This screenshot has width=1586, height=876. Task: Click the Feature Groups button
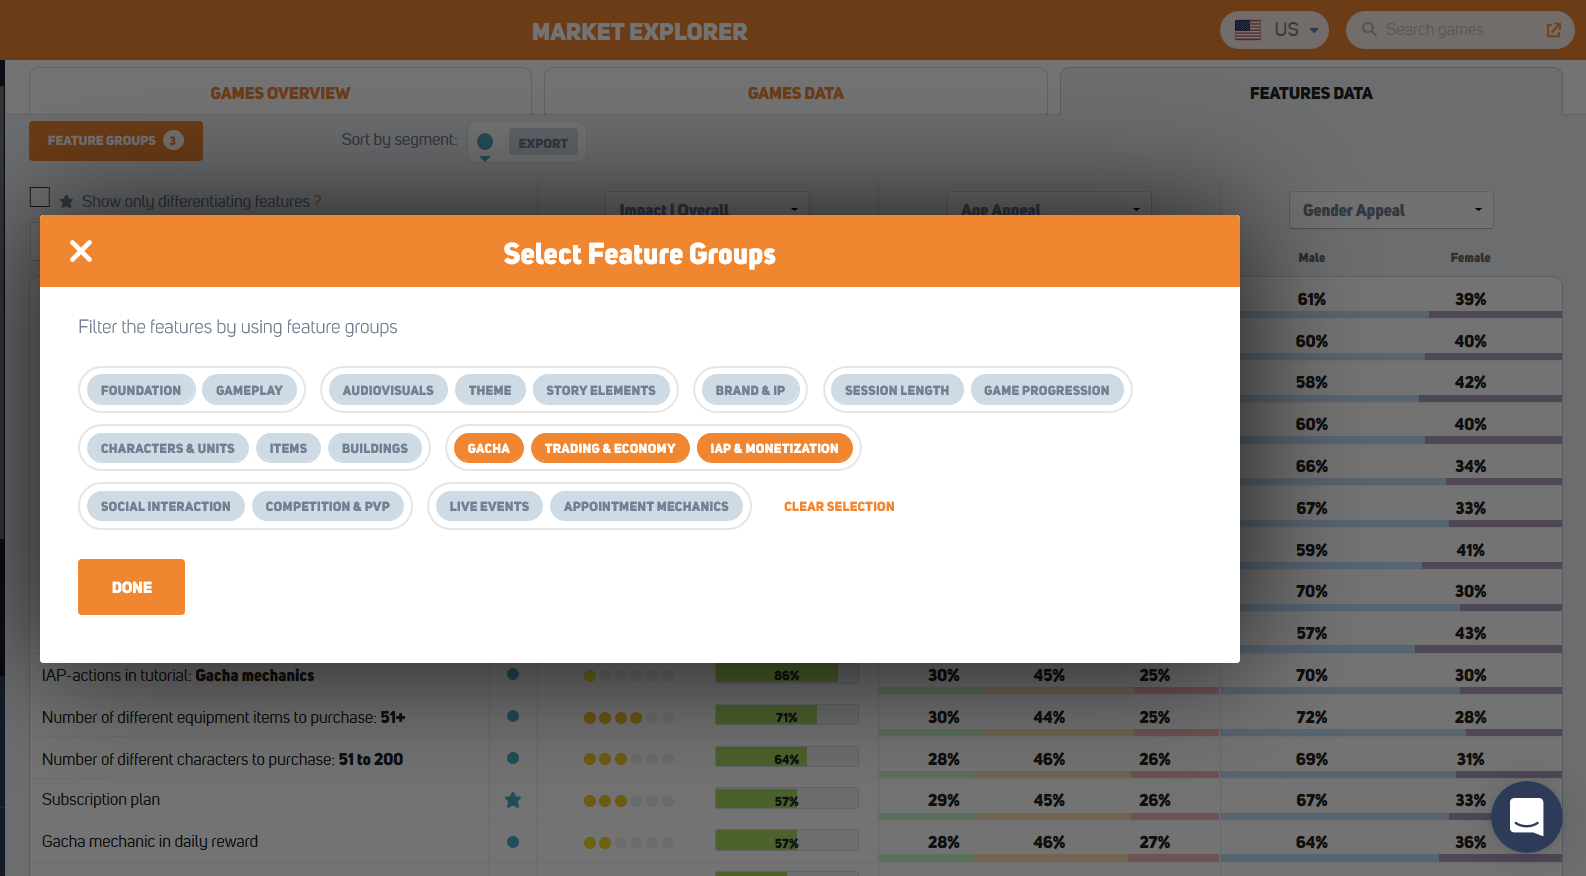coord(116,141)
